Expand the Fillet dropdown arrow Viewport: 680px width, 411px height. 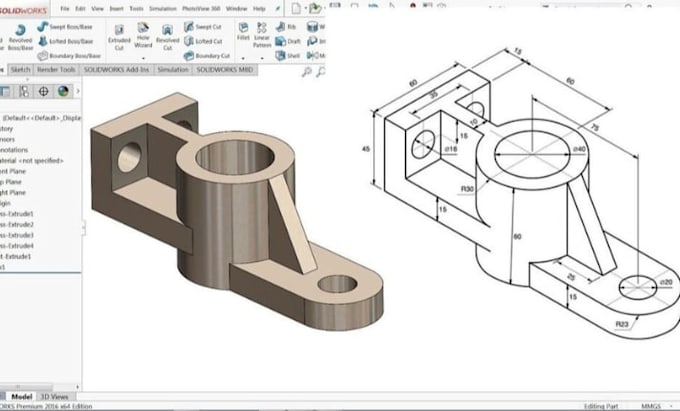[243, 59]
